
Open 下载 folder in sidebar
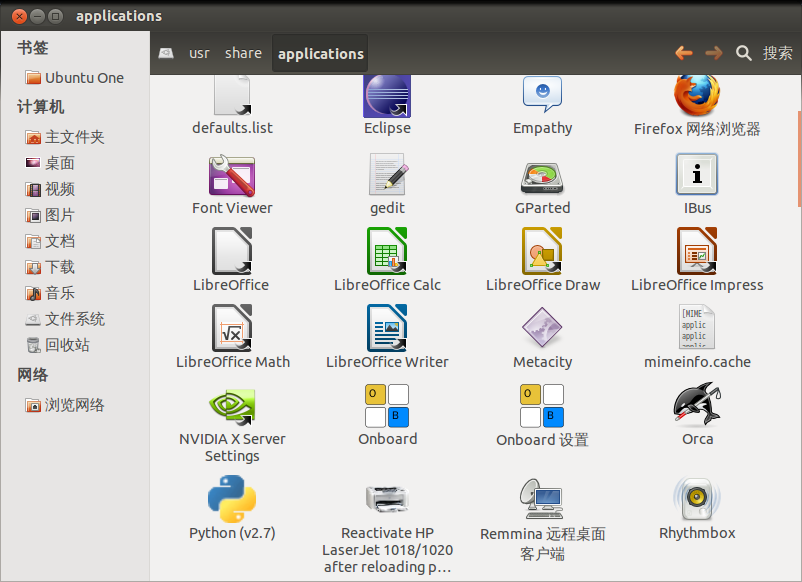(x=50, y=267)
